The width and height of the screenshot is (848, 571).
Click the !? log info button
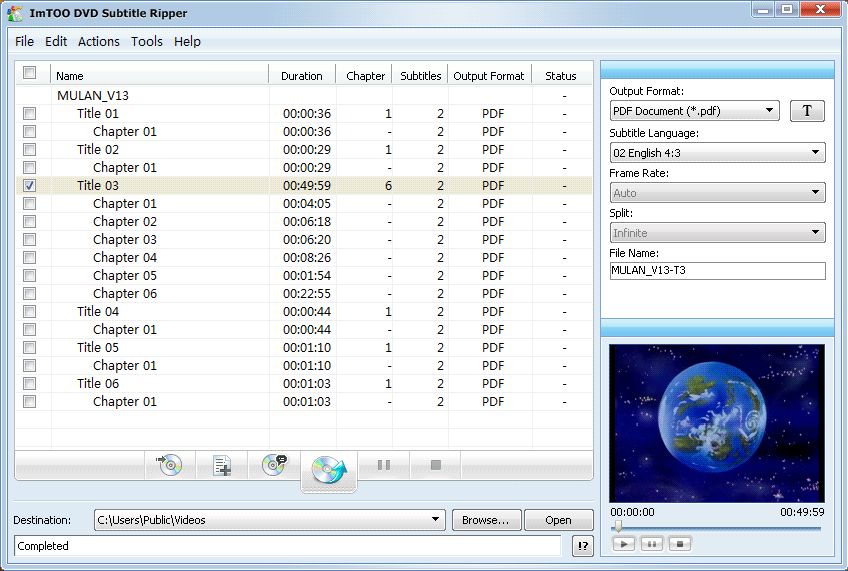click(x=582, y=546)
